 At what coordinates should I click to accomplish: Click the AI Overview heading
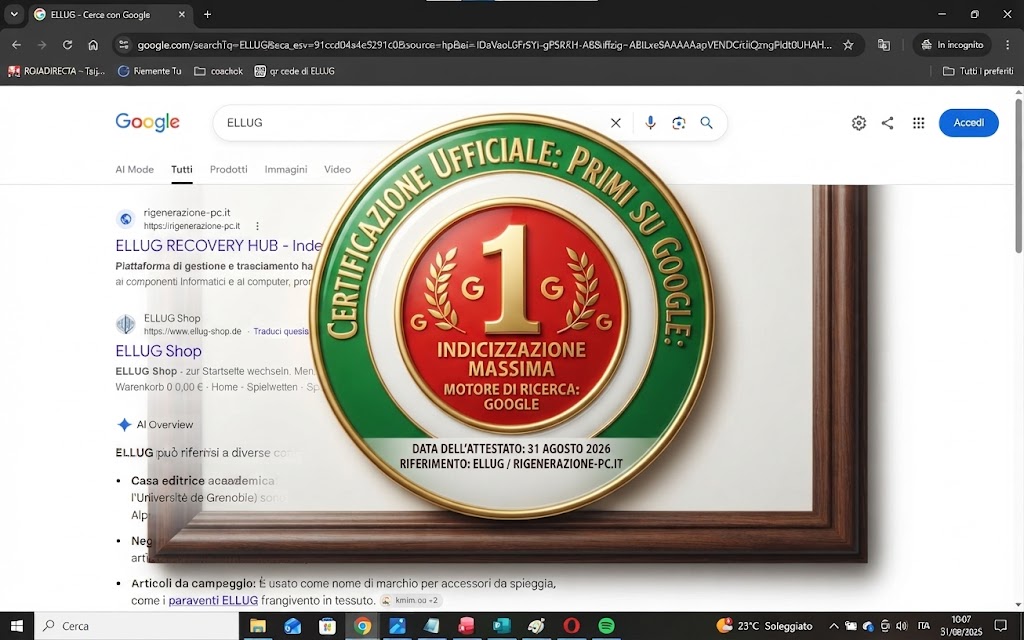click(x=165, y=424)
